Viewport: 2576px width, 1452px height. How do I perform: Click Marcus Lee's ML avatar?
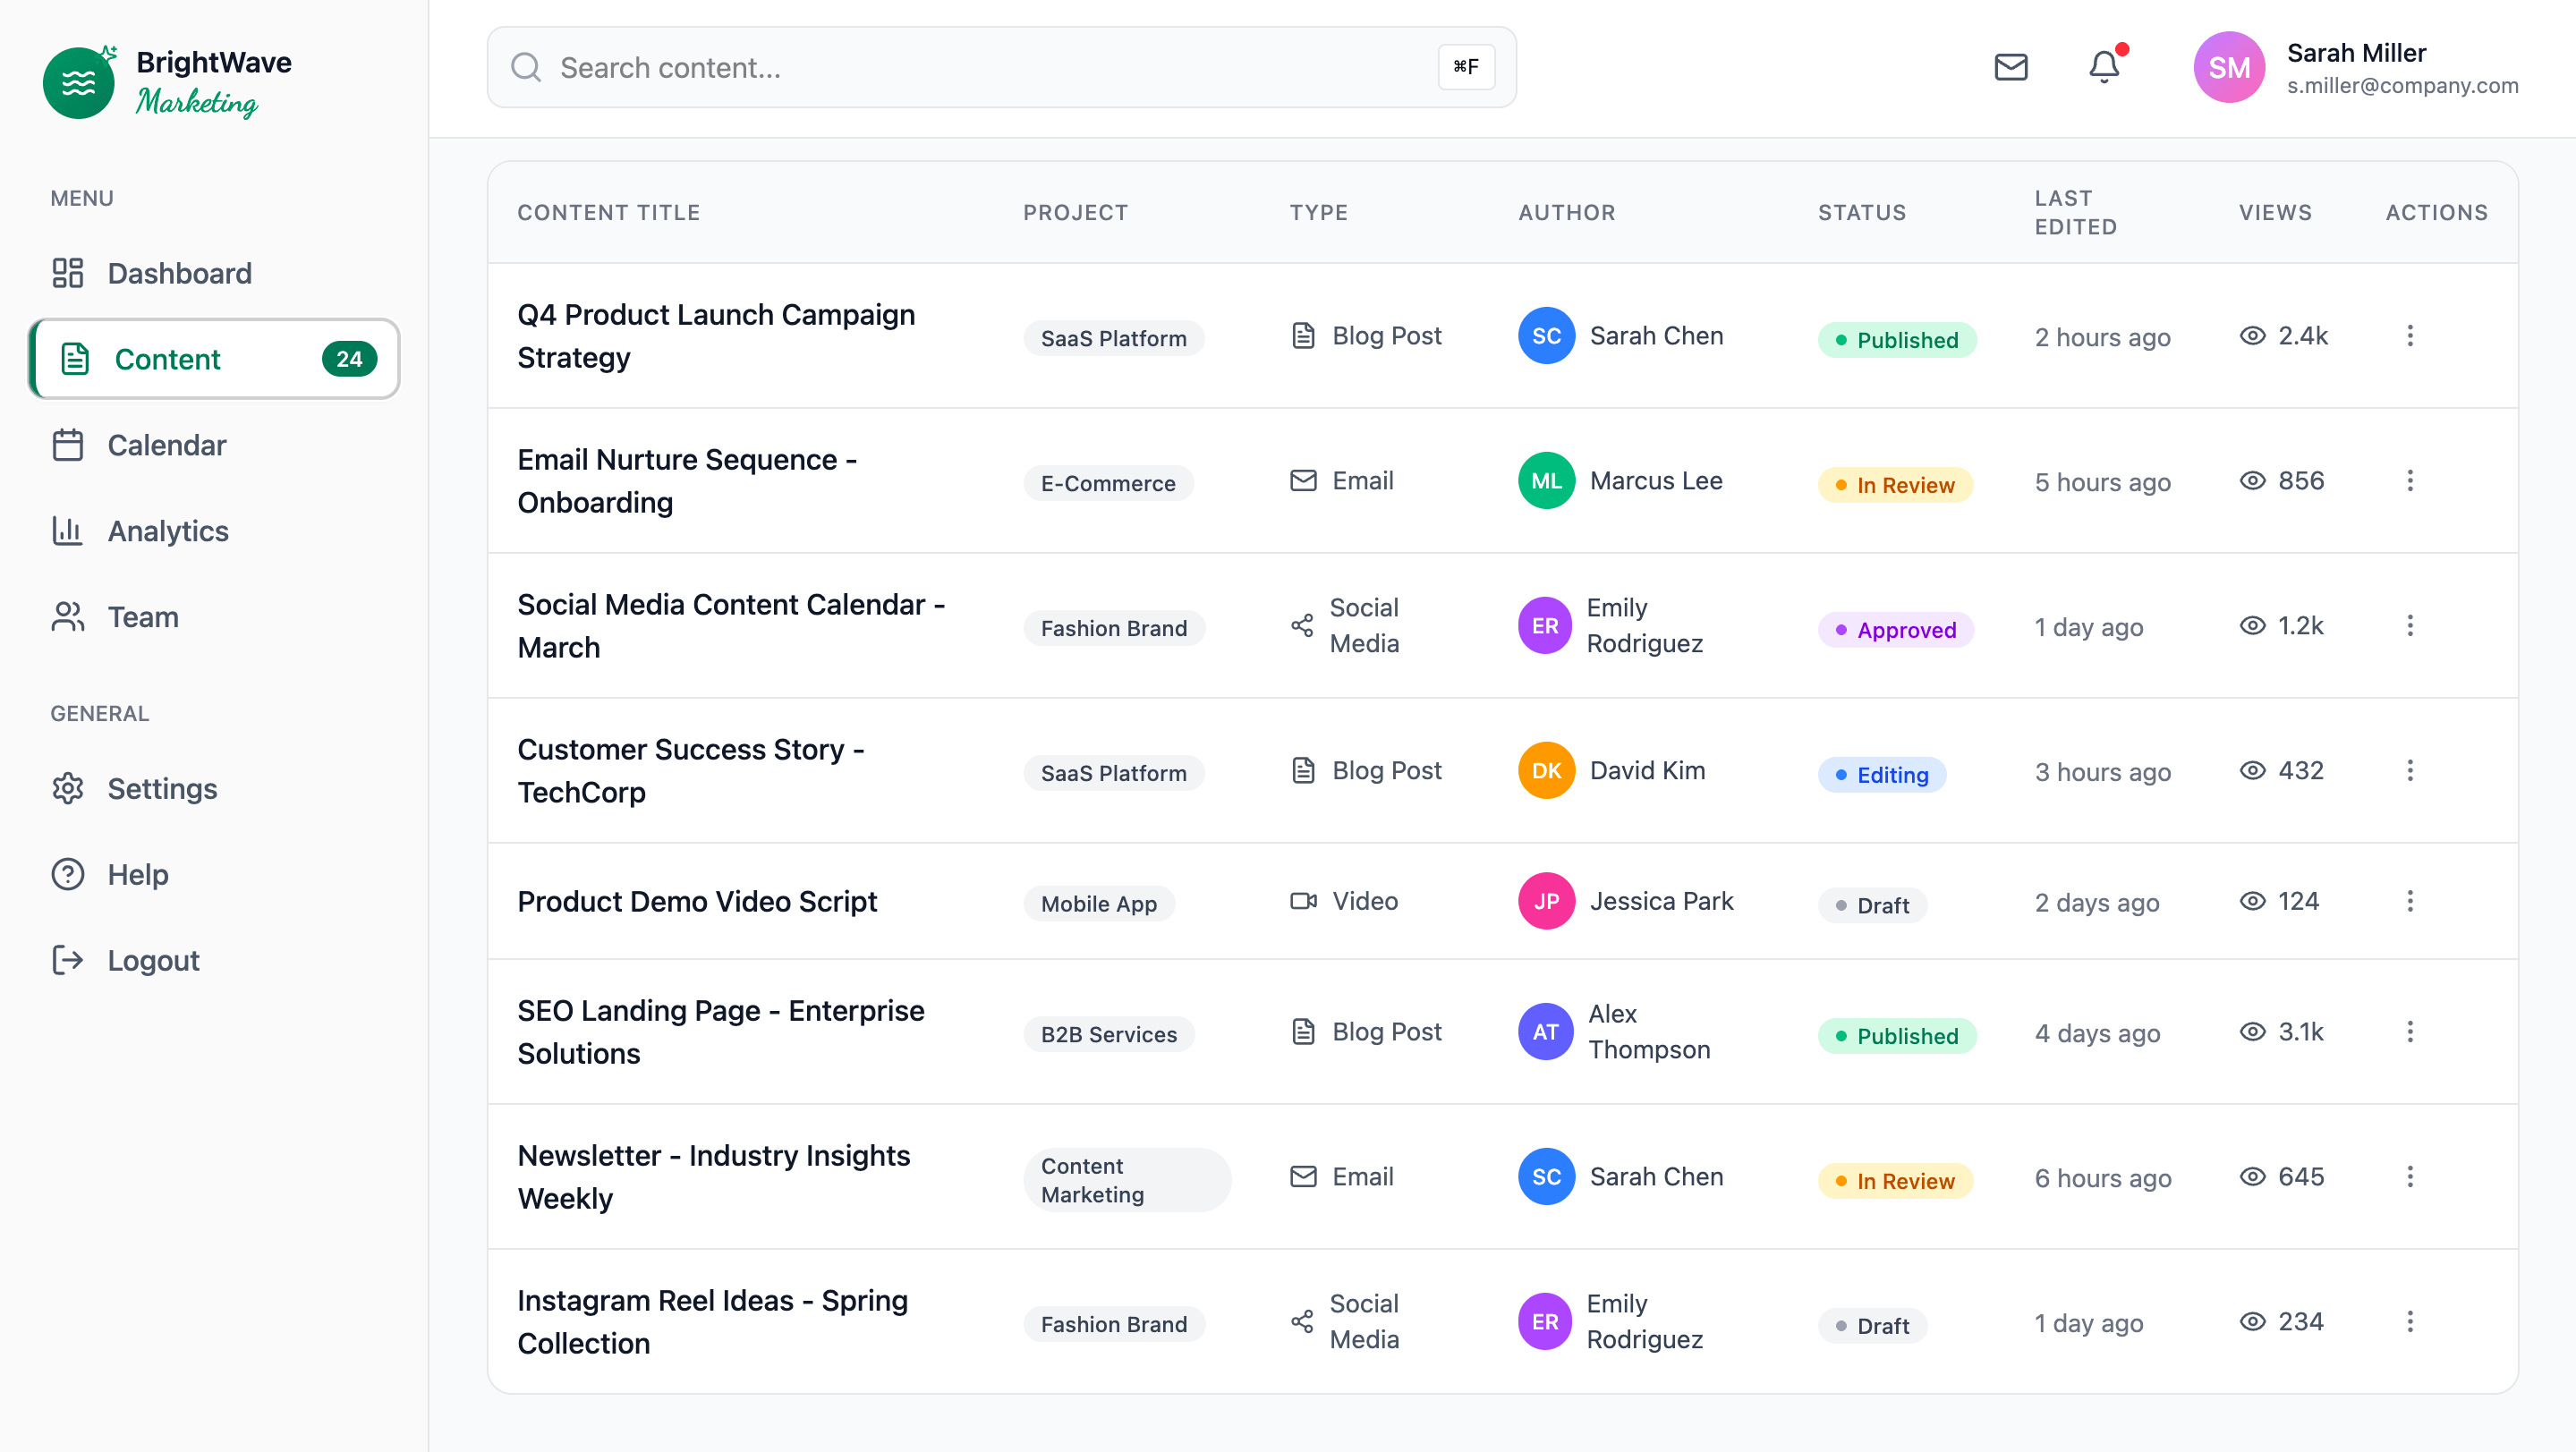1545,481
